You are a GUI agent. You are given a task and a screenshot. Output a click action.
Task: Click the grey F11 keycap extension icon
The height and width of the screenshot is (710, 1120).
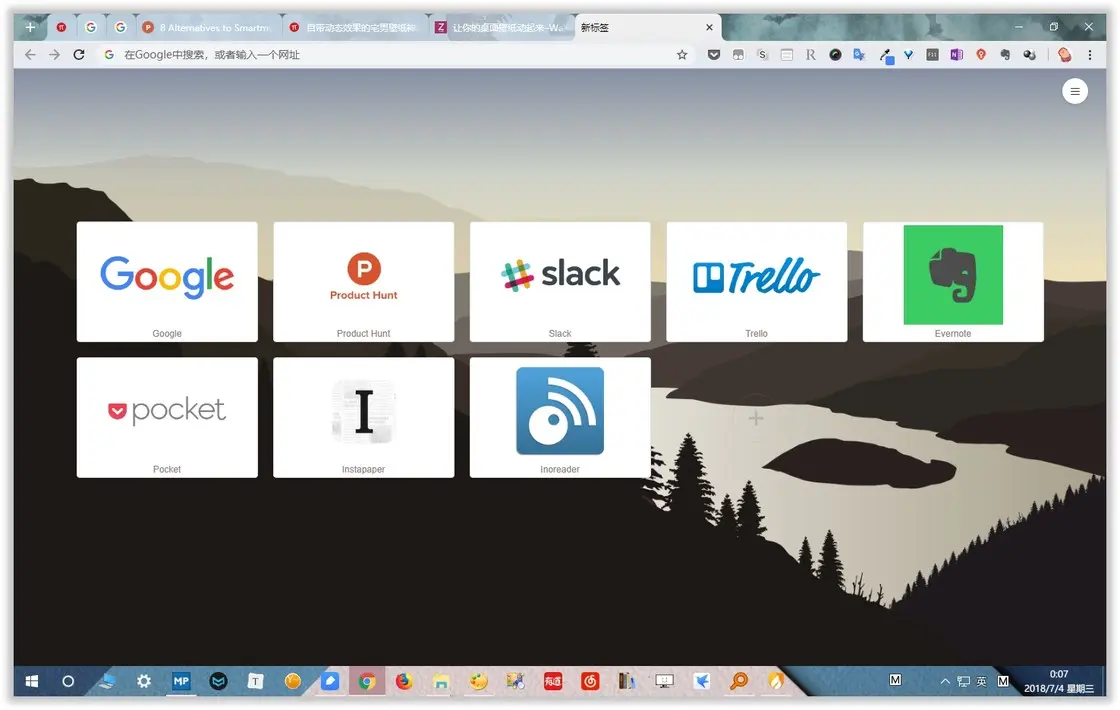(x=932, y=54)
